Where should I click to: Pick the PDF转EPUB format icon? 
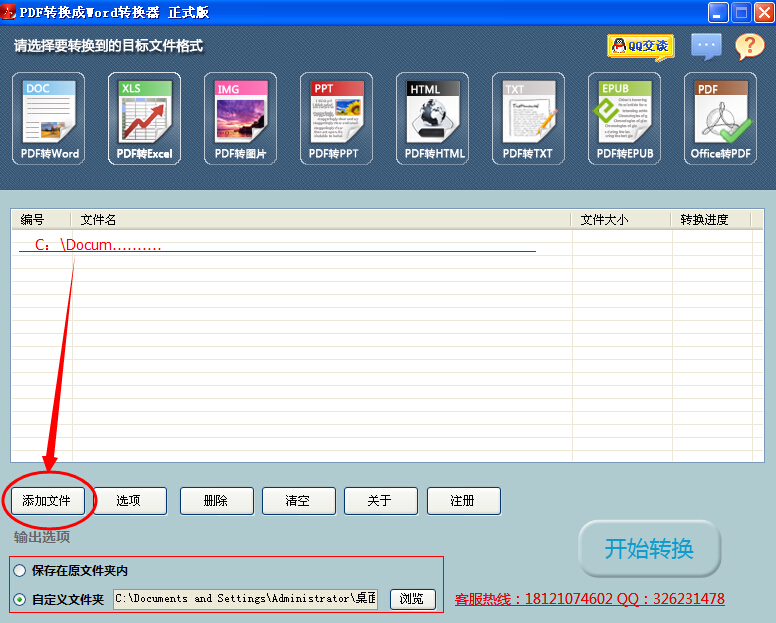pos(625,118)
